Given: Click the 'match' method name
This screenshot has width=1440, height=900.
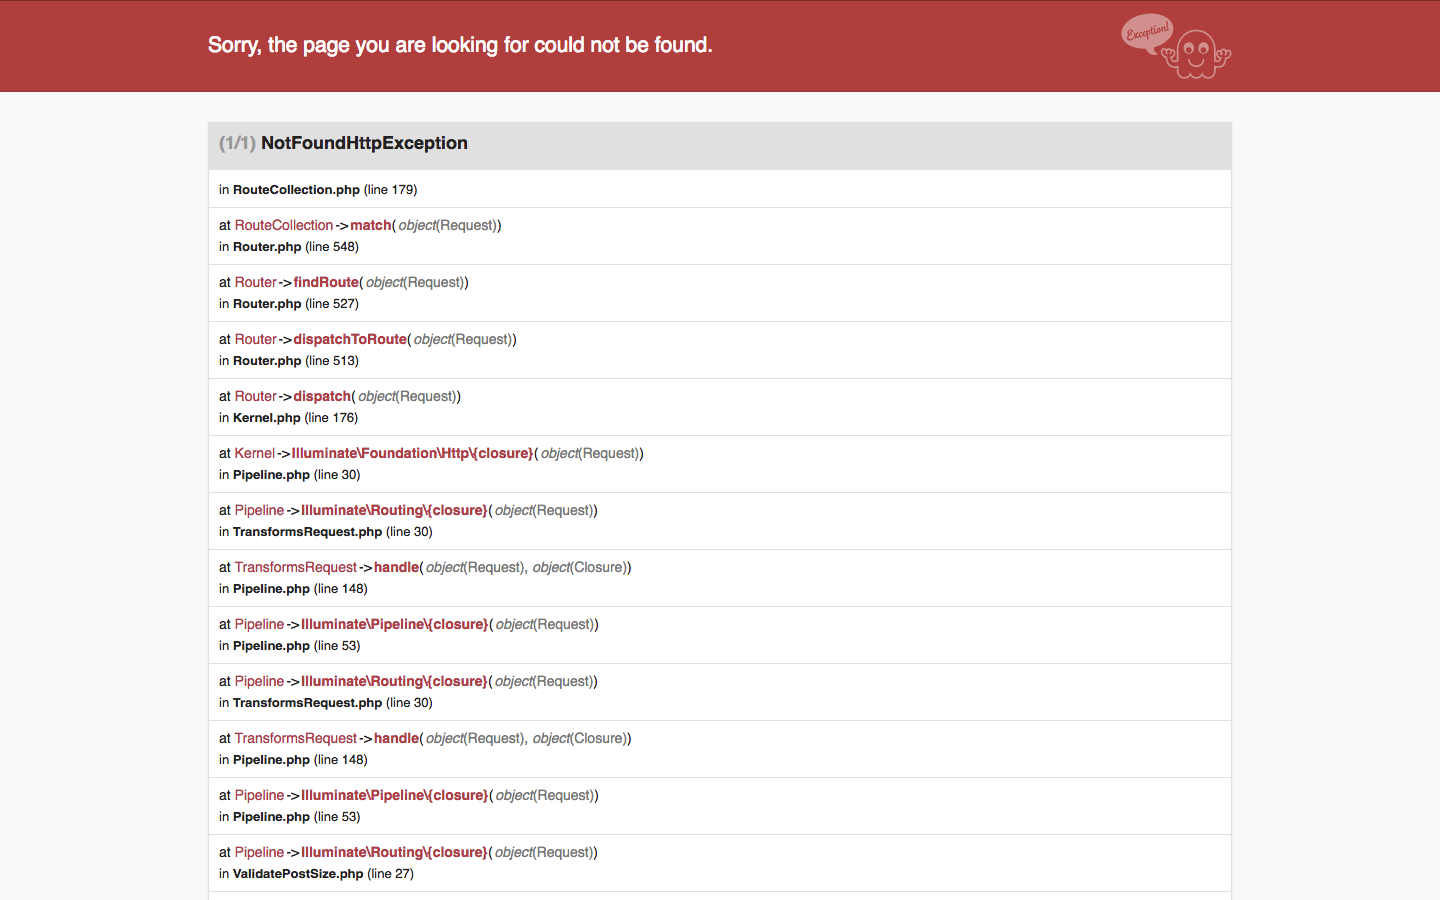Looking at the screenshot, I should coord(371,226).
